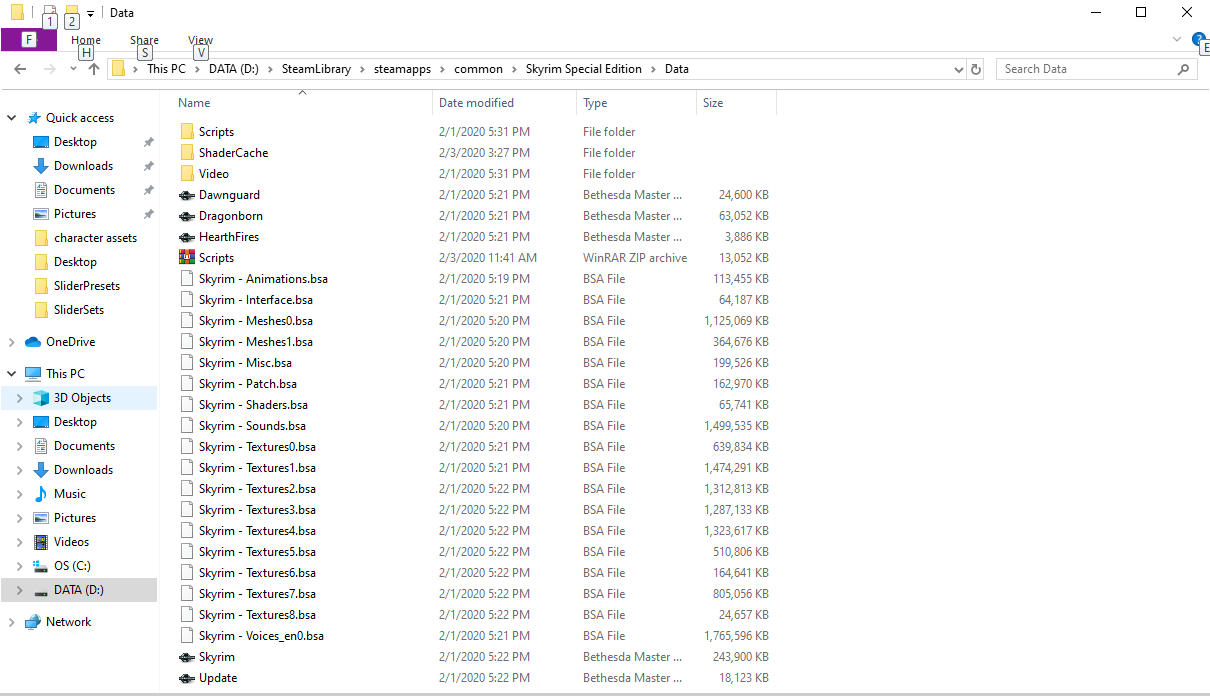Go to common breadcrumb folder

(x=478, y=69)
